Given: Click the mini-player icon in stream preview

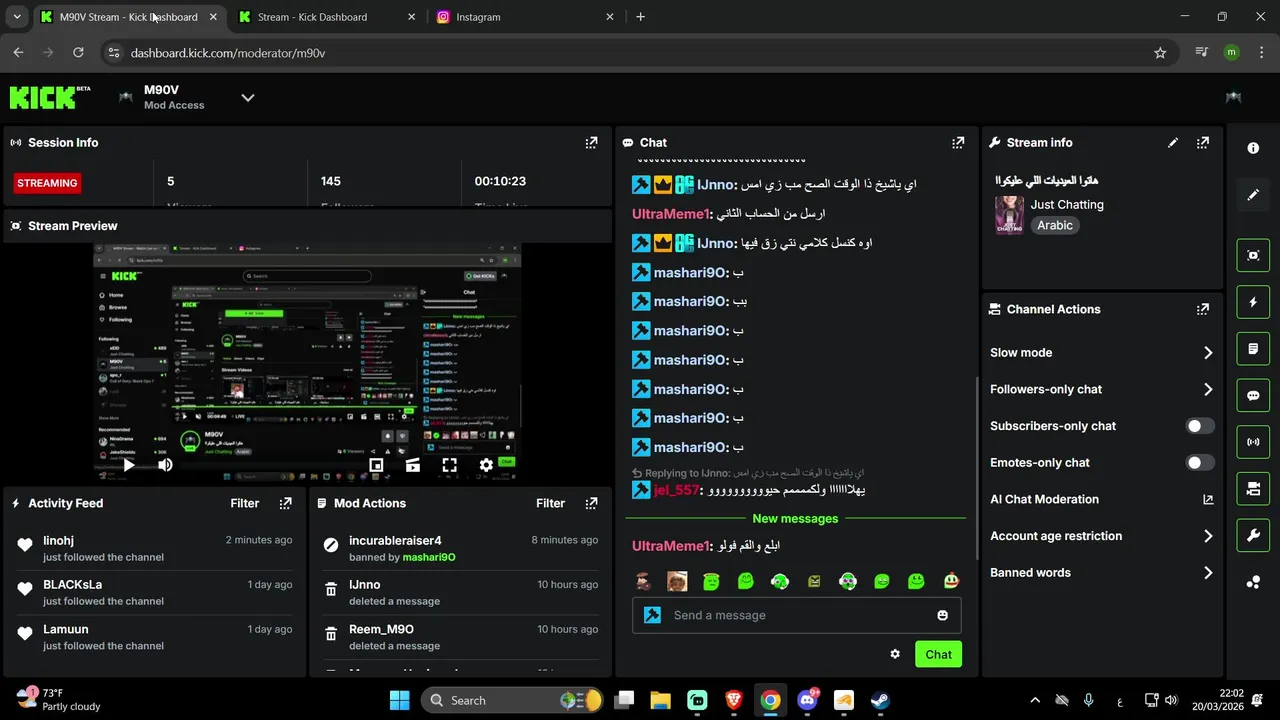Looking at the screenshot, I should click(x=376, y=465).
